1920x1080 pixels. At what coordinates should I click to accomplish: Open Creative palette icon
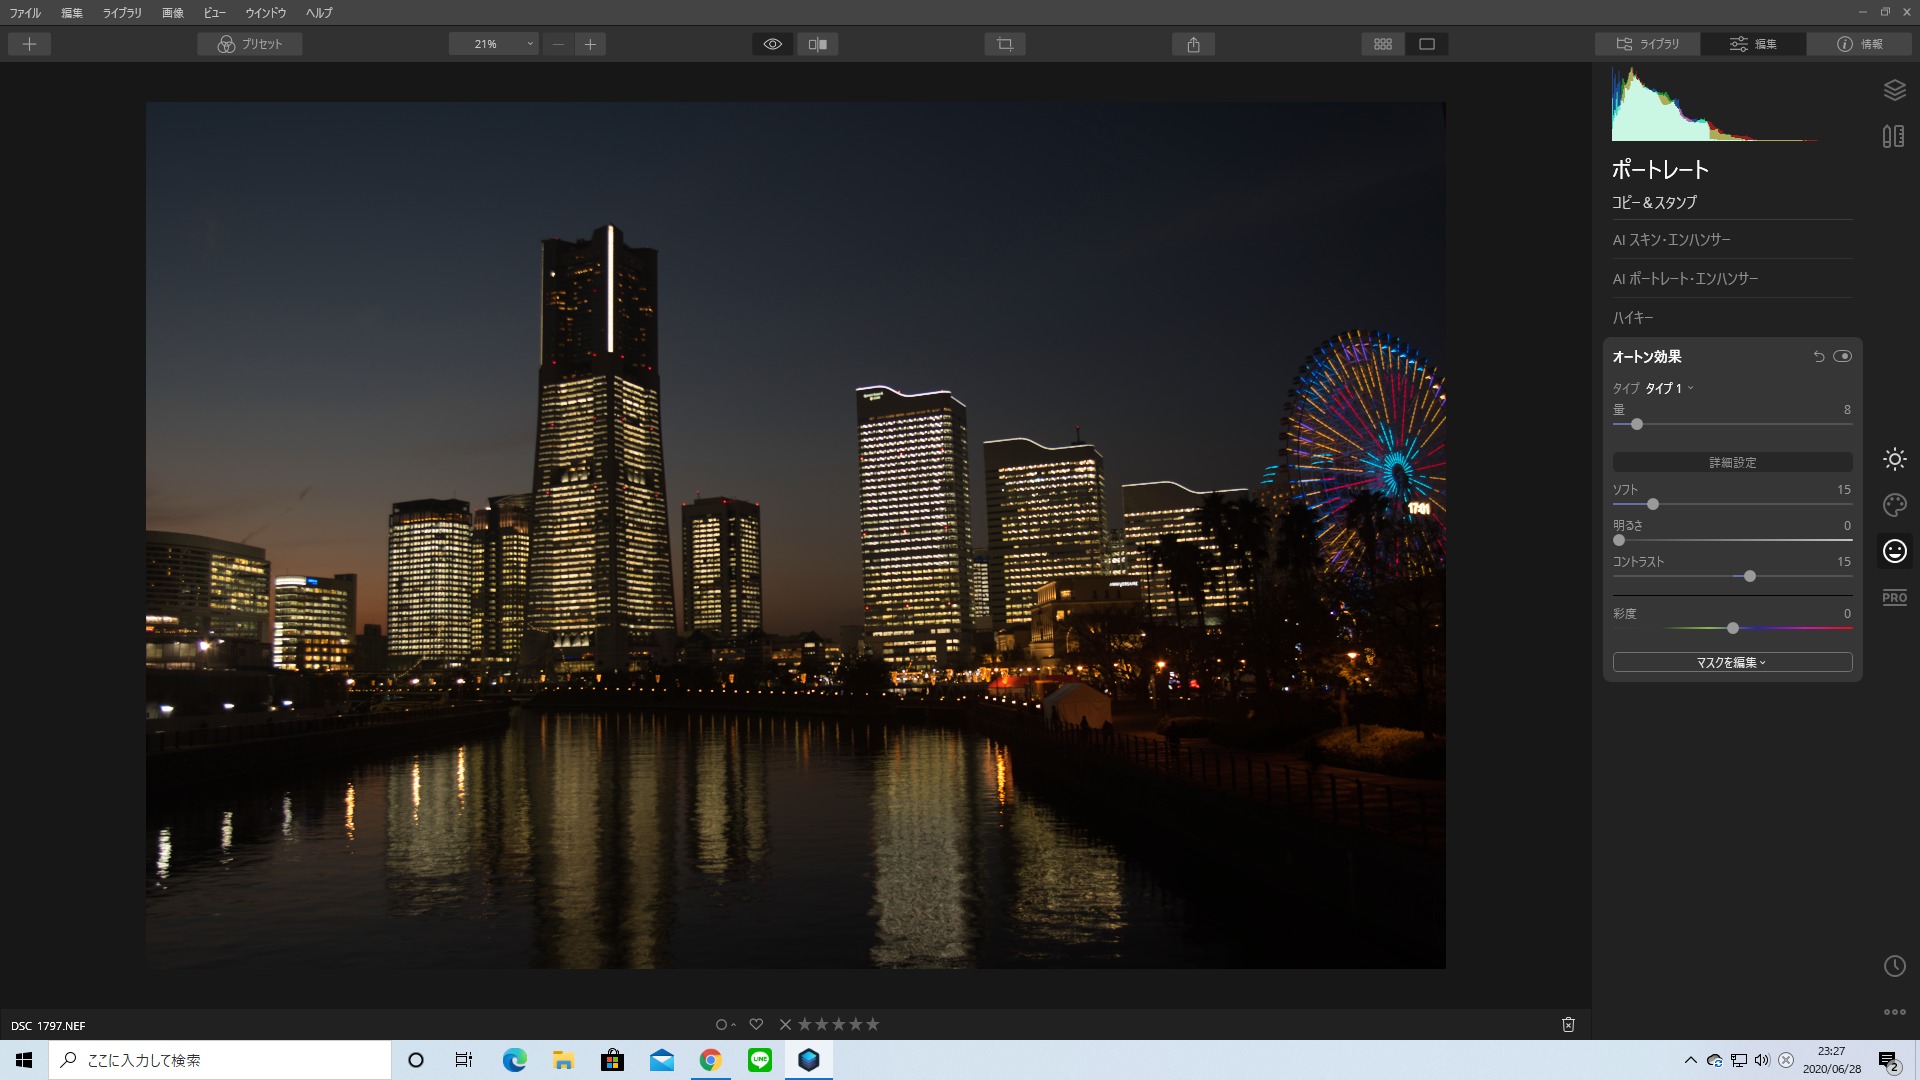(1894, 505)
